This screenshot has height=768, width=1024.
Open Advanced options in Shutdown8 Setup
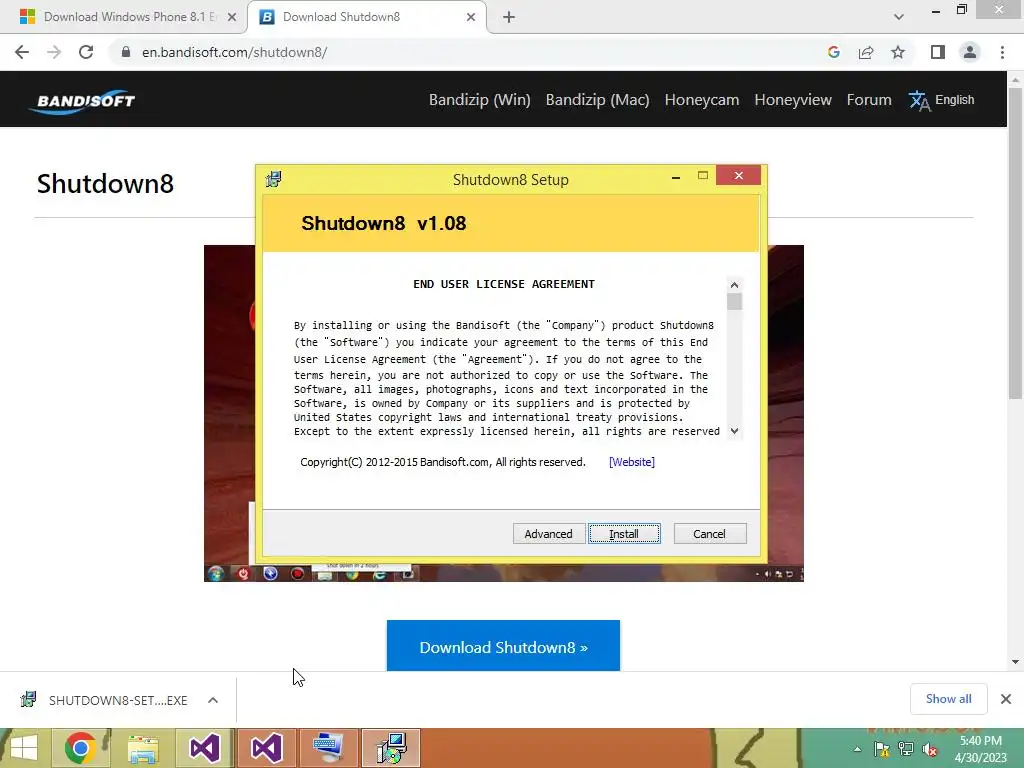point(548,534)
